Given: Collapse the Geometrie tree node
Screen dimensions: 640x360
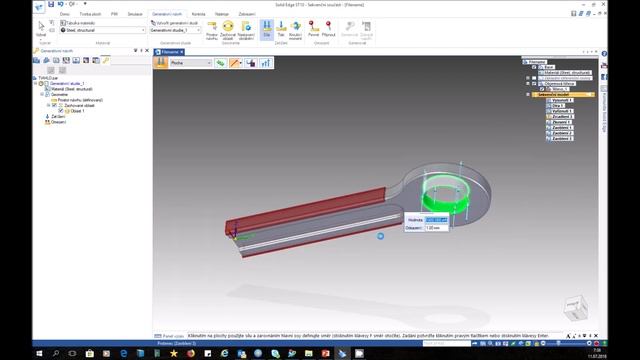Looking at the screenshot, I should tap(42, 94).
